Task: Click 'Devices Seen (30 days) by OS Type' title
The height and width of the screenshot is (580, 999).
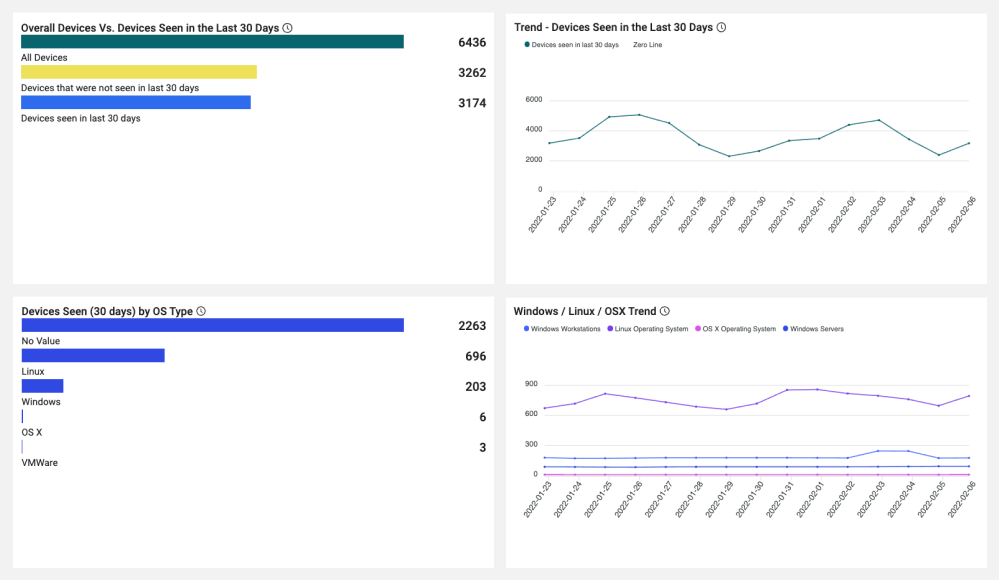Action: coord(107,312)
